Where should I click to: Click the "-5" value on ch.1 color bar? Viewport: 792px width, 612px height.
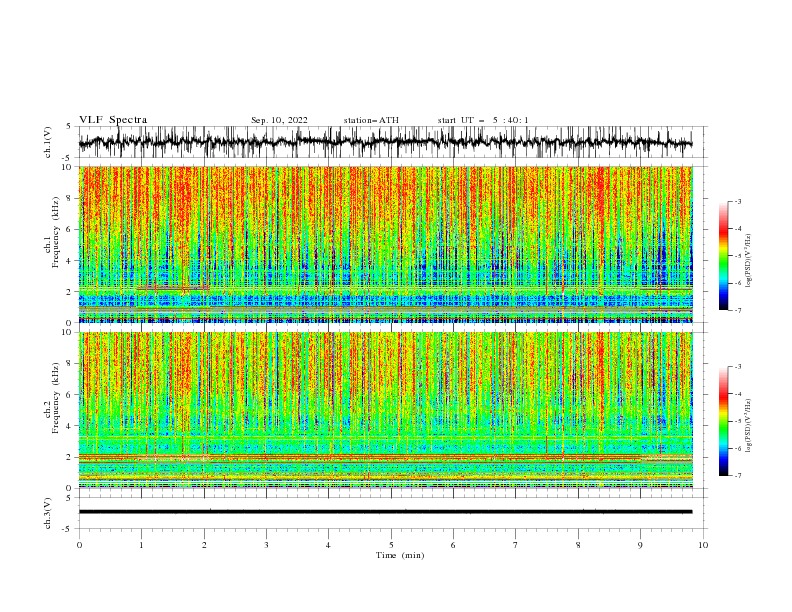[x=738, y=256]
